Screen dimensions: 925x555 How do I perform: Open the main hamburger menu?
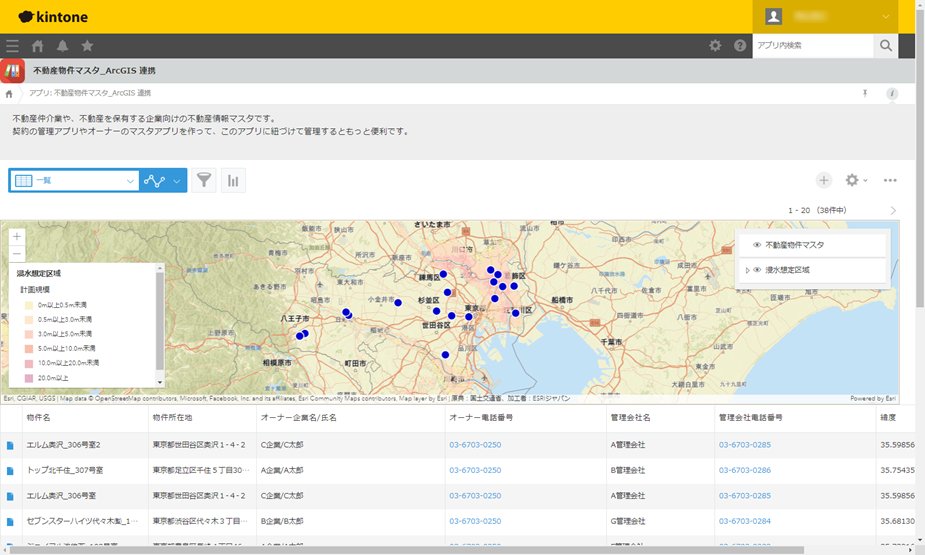point(12,46)
